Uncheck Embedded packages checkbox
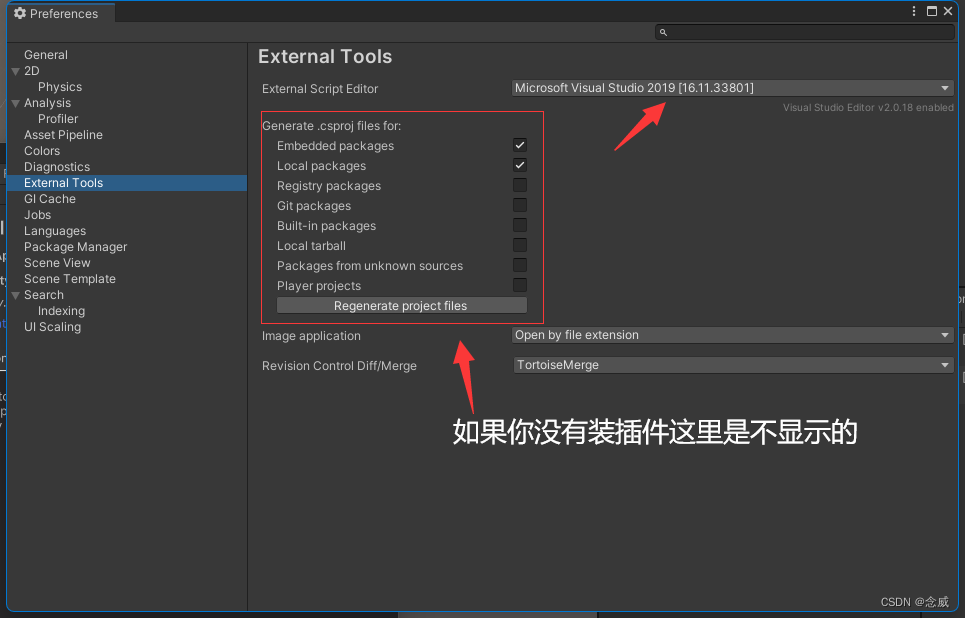 pos(520,145)
